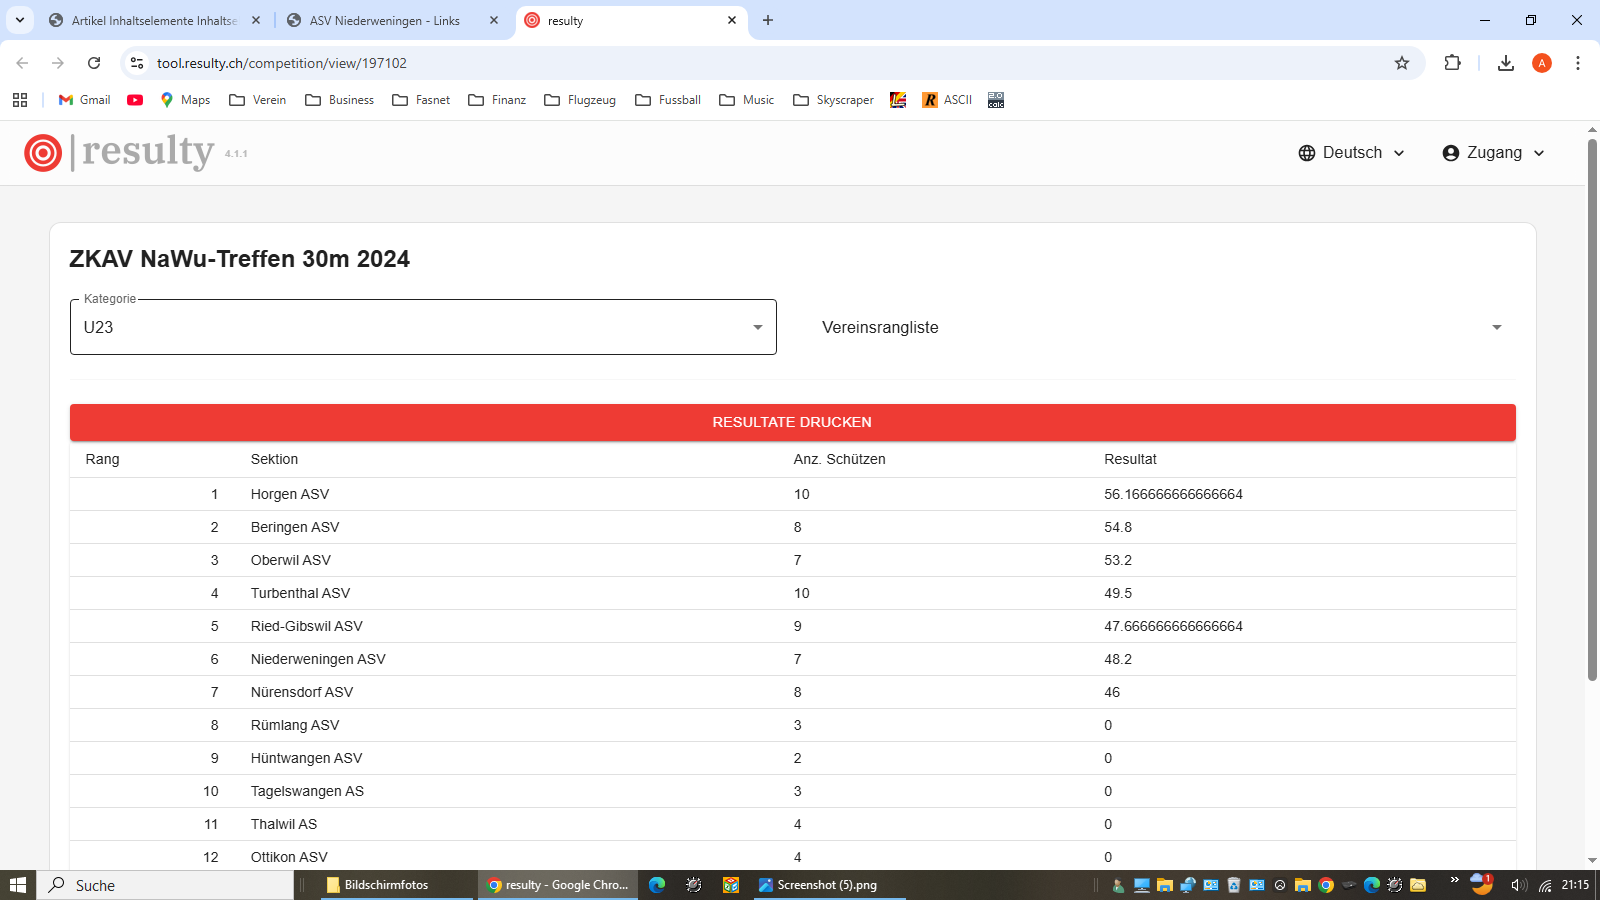Click the resulty target logo
The image size is (1600, 900).
tap(43, 153)
